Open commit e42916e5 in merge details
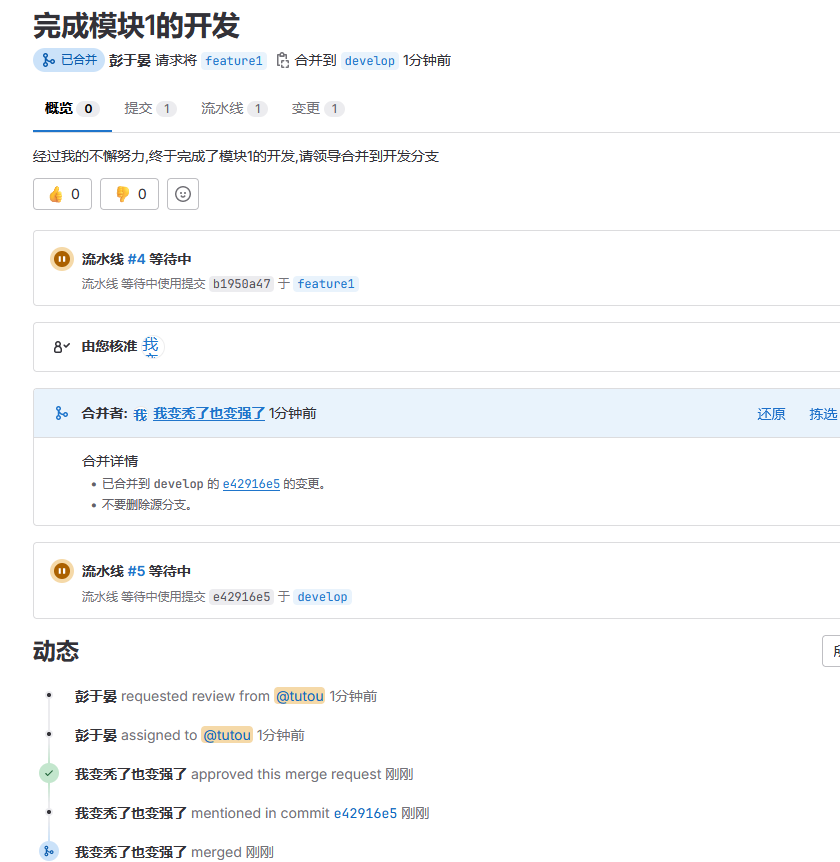Image resolution: width=840 pixels, height=862 pixels. pos(251,483)
